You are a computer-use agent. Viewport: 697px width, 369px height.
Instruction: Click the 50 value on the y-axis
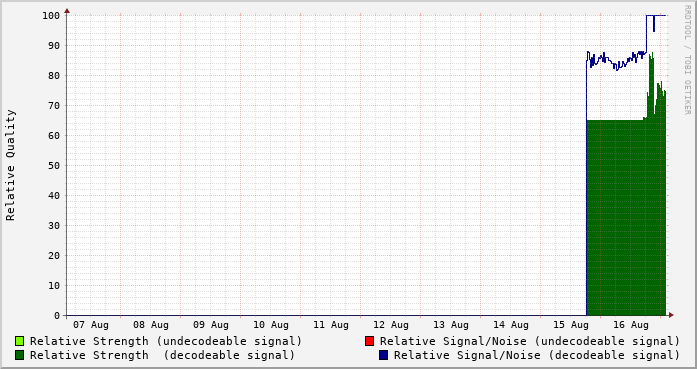click(x=54, y=166)
